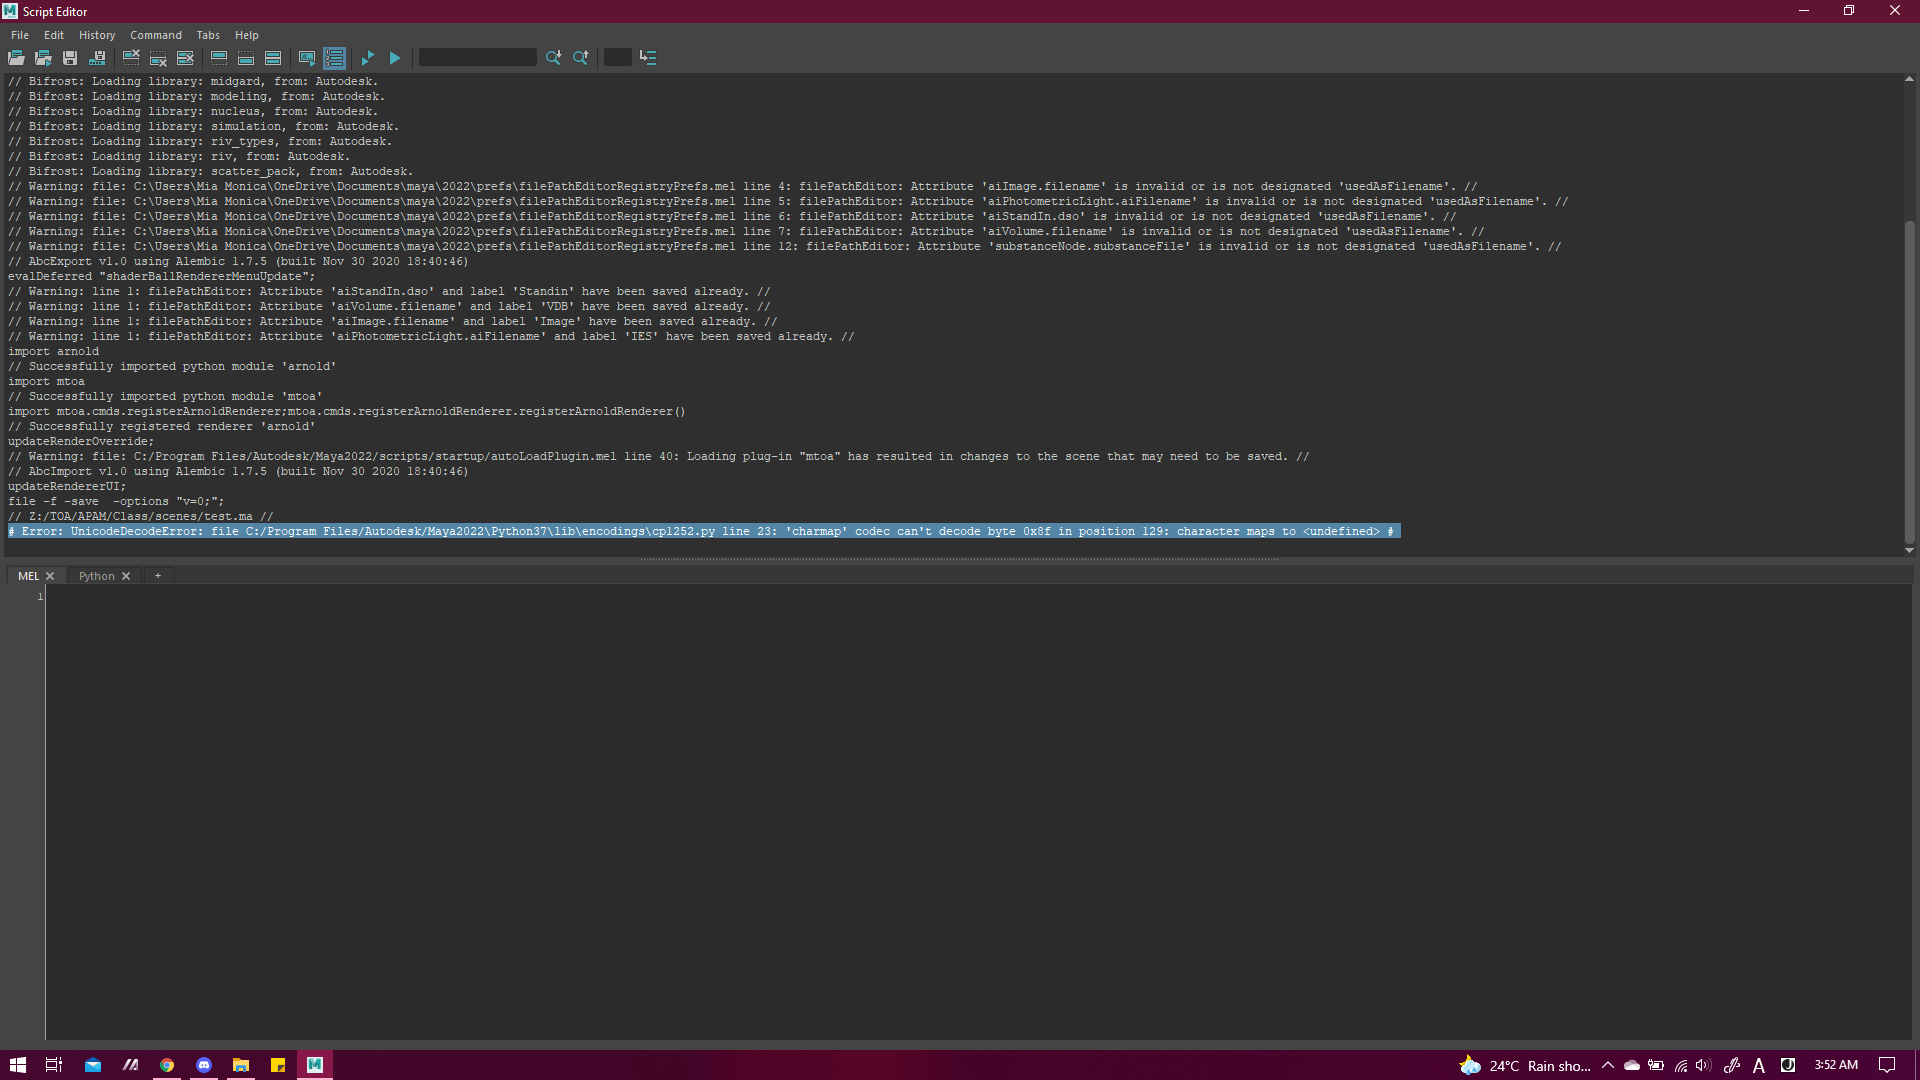Toggle echo all commands
1920x1080 pixels.
tap(306, 57)
